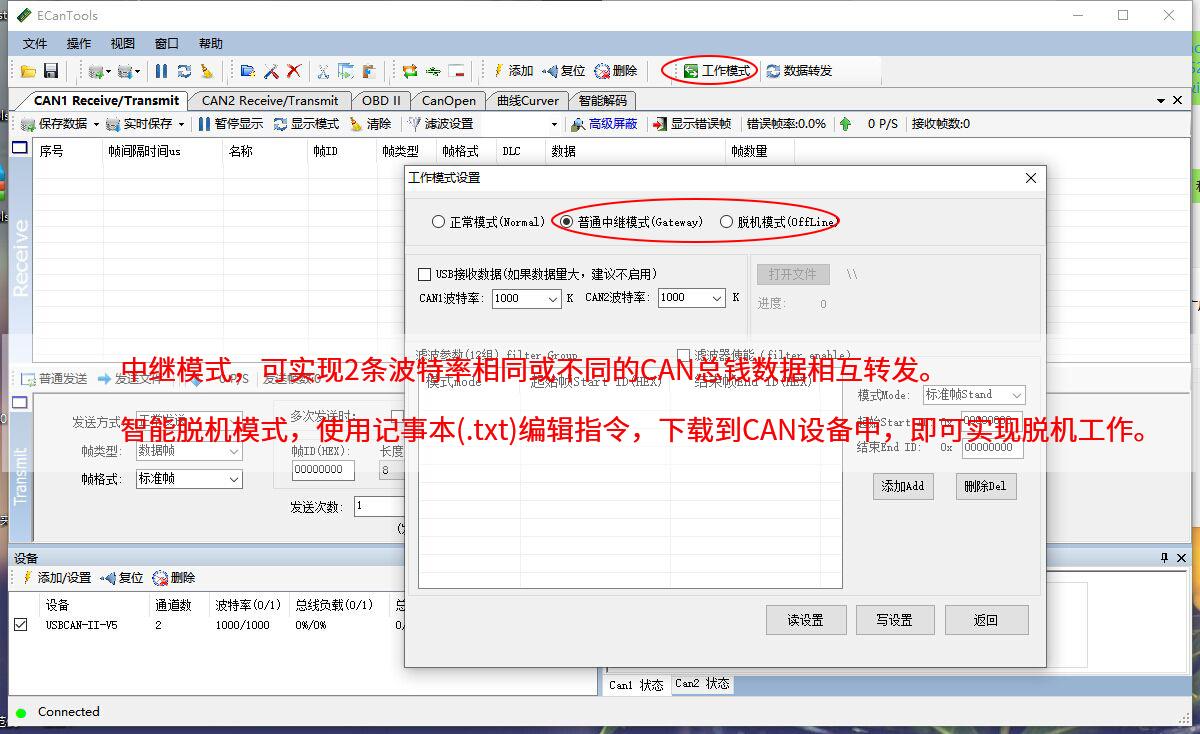
Task: Click the 写设置 button
Action: tap(894, 620)
